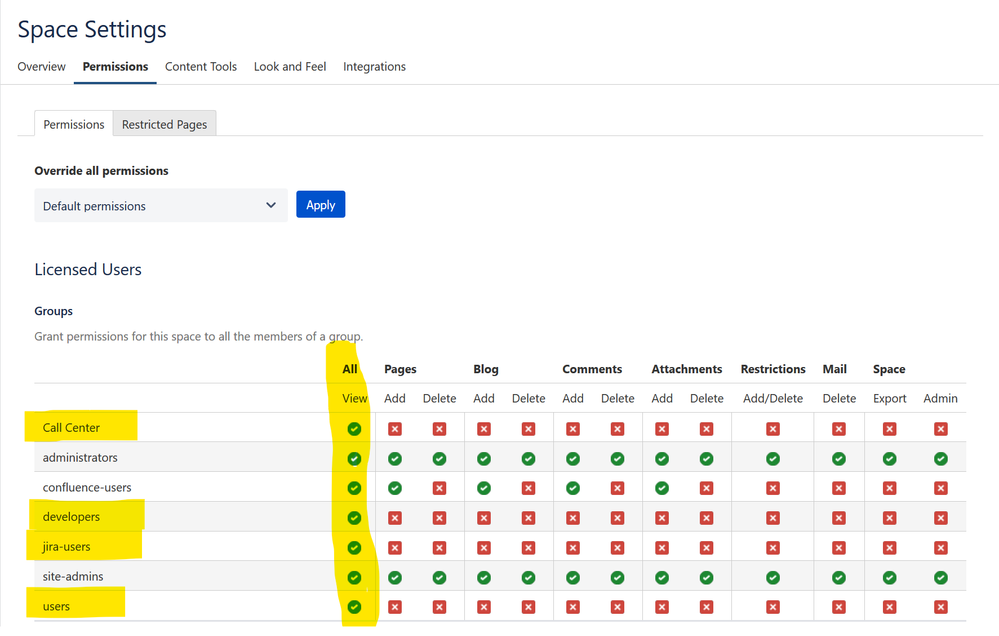999x636 pixels.
Task: Click jira-users Restrictions Add/Delete red cross
Action: coord(773,548)
